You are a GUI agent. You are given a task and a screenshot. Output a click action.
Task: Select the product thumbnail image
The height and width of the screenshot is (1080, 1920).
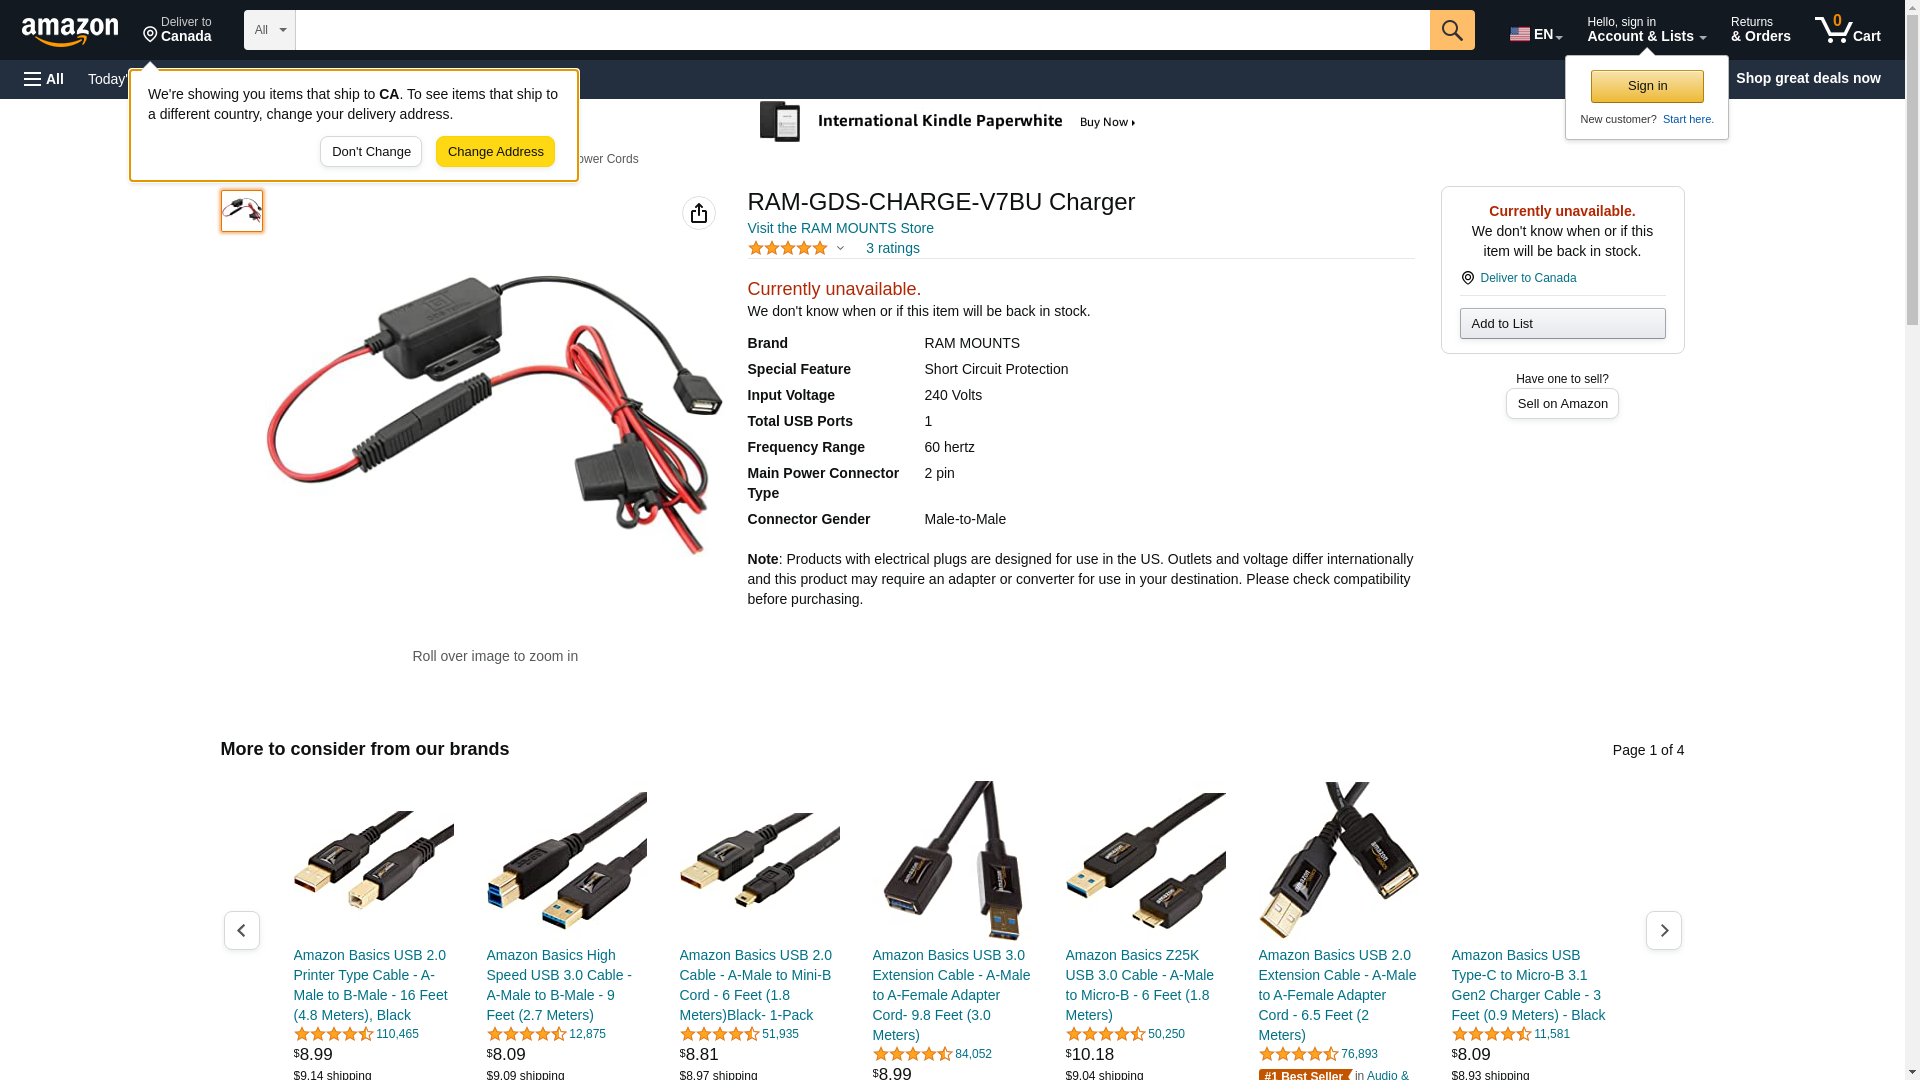pos(242,211)
